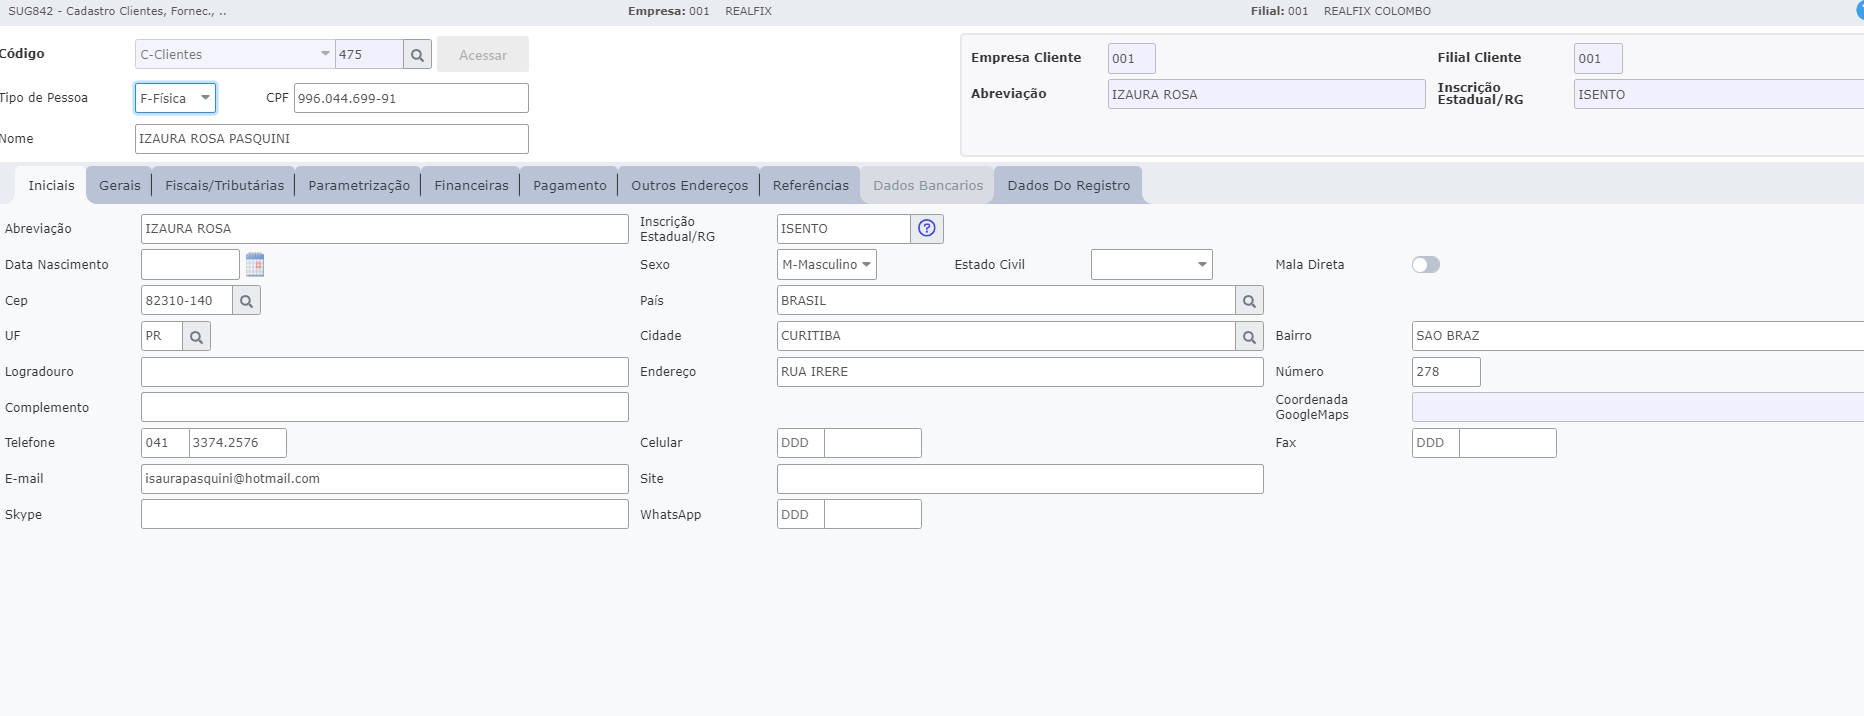This screenshot has height=716, width=1864.
Task: Click the Cep lookup magnifier icon
Action: click(x=246, y=301)
